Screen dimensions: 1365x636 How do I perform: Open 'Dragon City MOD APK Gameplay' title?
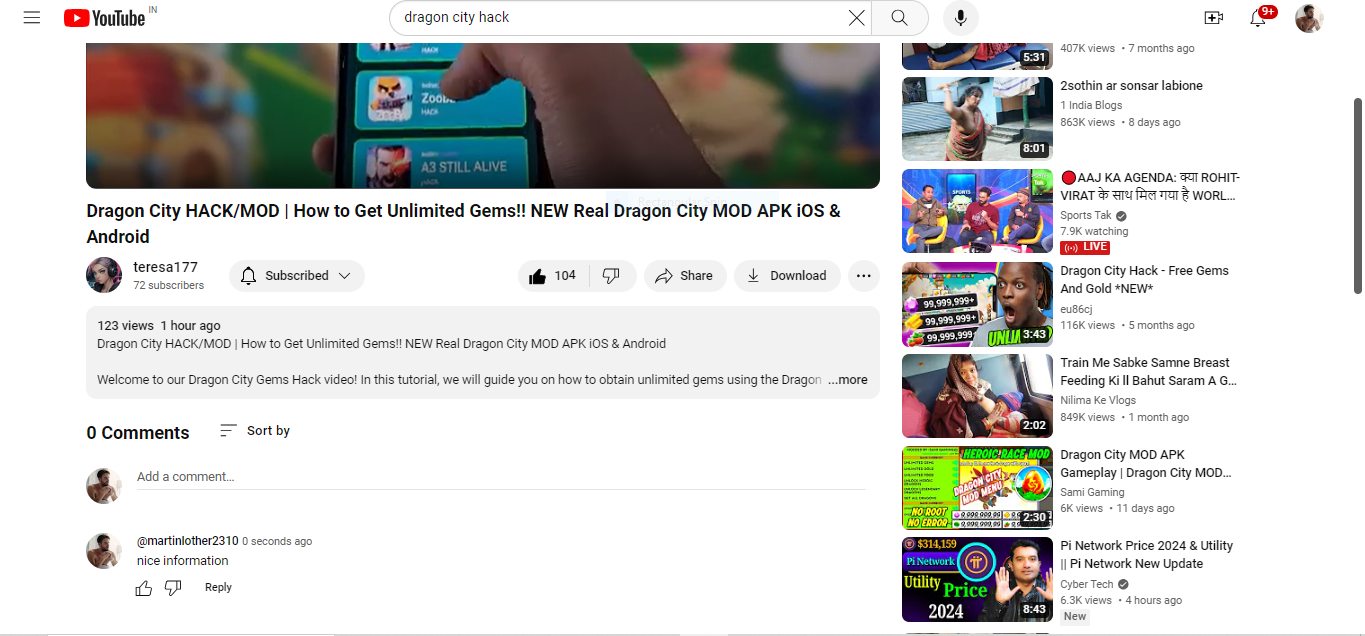tap(1147, 464)
